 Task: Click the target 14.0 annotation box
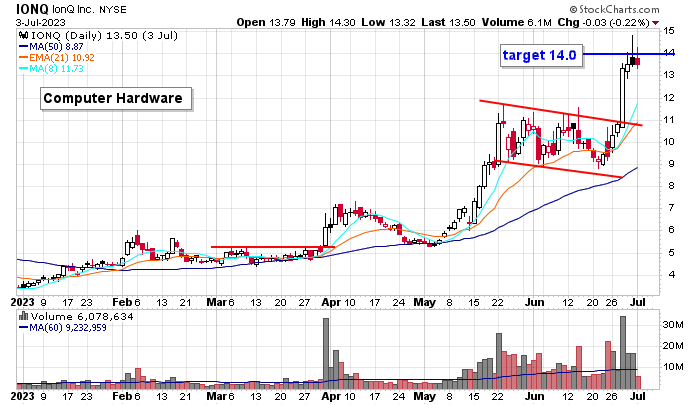(541, 55)
